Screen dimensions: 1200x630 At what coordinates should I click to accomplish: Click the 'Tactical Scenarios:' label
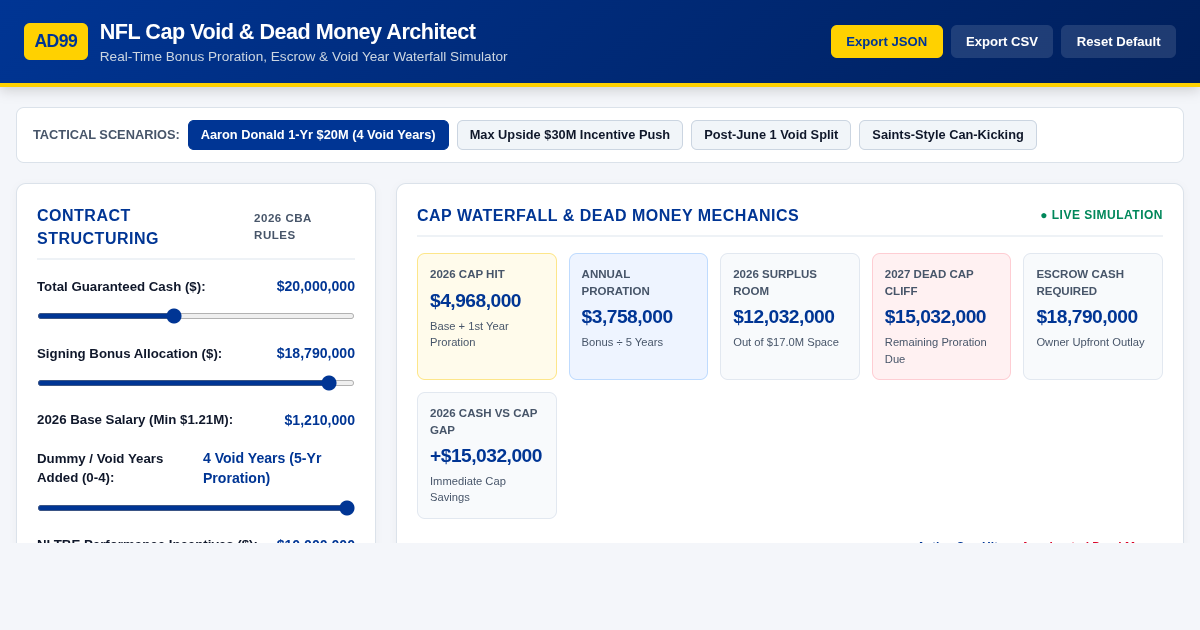click(106, 135)
